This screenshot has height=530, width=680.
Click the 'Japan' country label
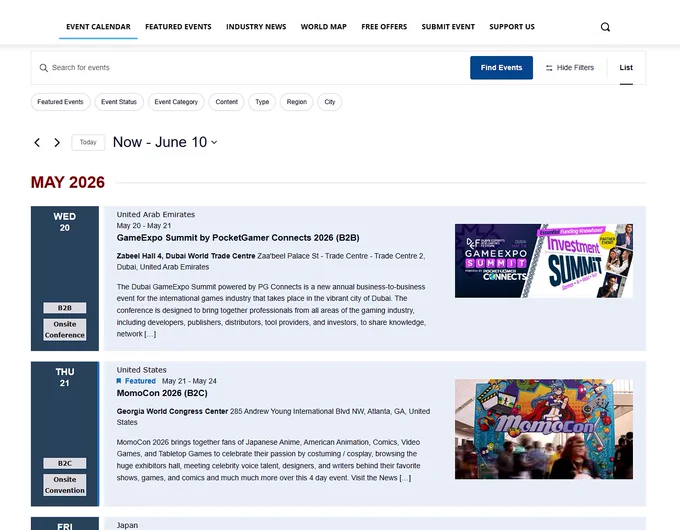click(x=127, y=525)
